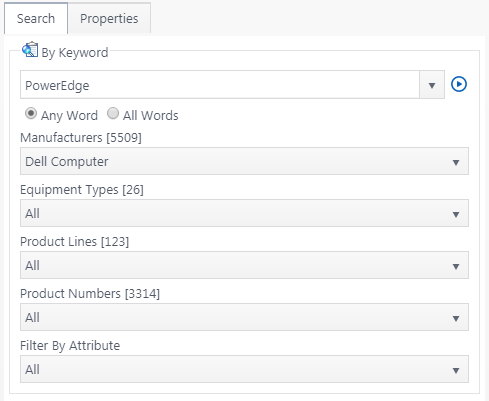The image size is (489, 401).
Task: Click the By Keyword label text
Action: click(x=75, y=53)
